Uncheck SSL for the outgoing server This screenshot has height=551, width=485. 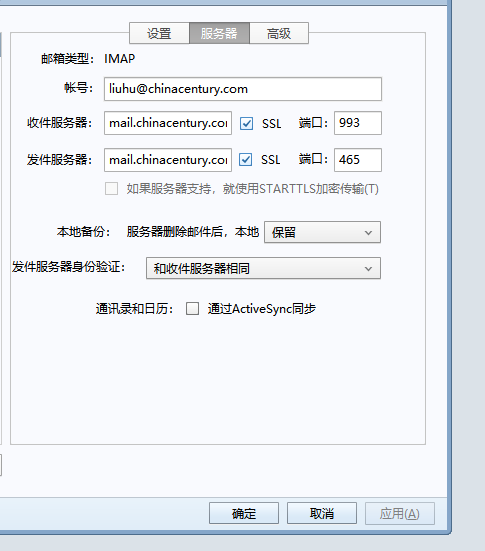[245, 160]
